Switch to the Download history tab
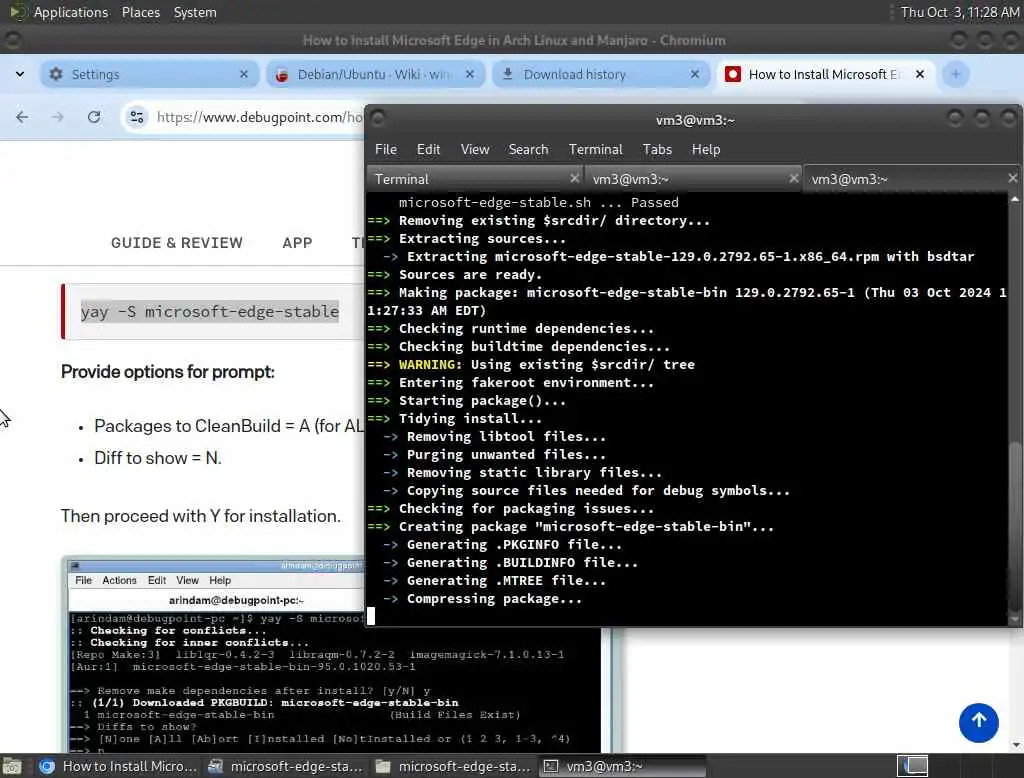This screenshot has height=778, width=1024. click(x=601, y=74)
